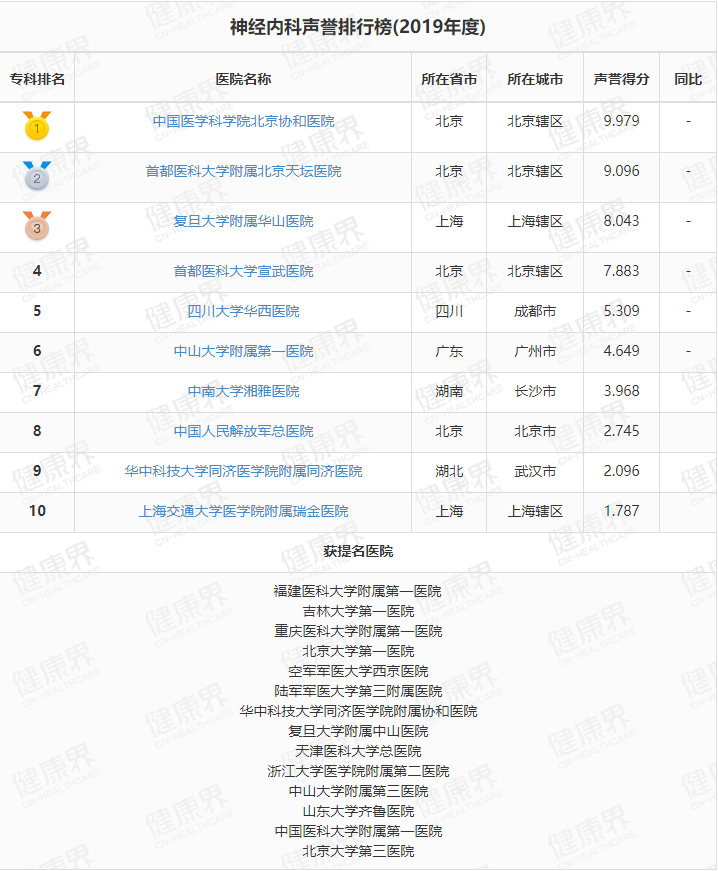Viewport: 718px width, 871px height.
Task: Open 中国医学科学院北京协和医院 hospital link
Action: click(243, 121)
